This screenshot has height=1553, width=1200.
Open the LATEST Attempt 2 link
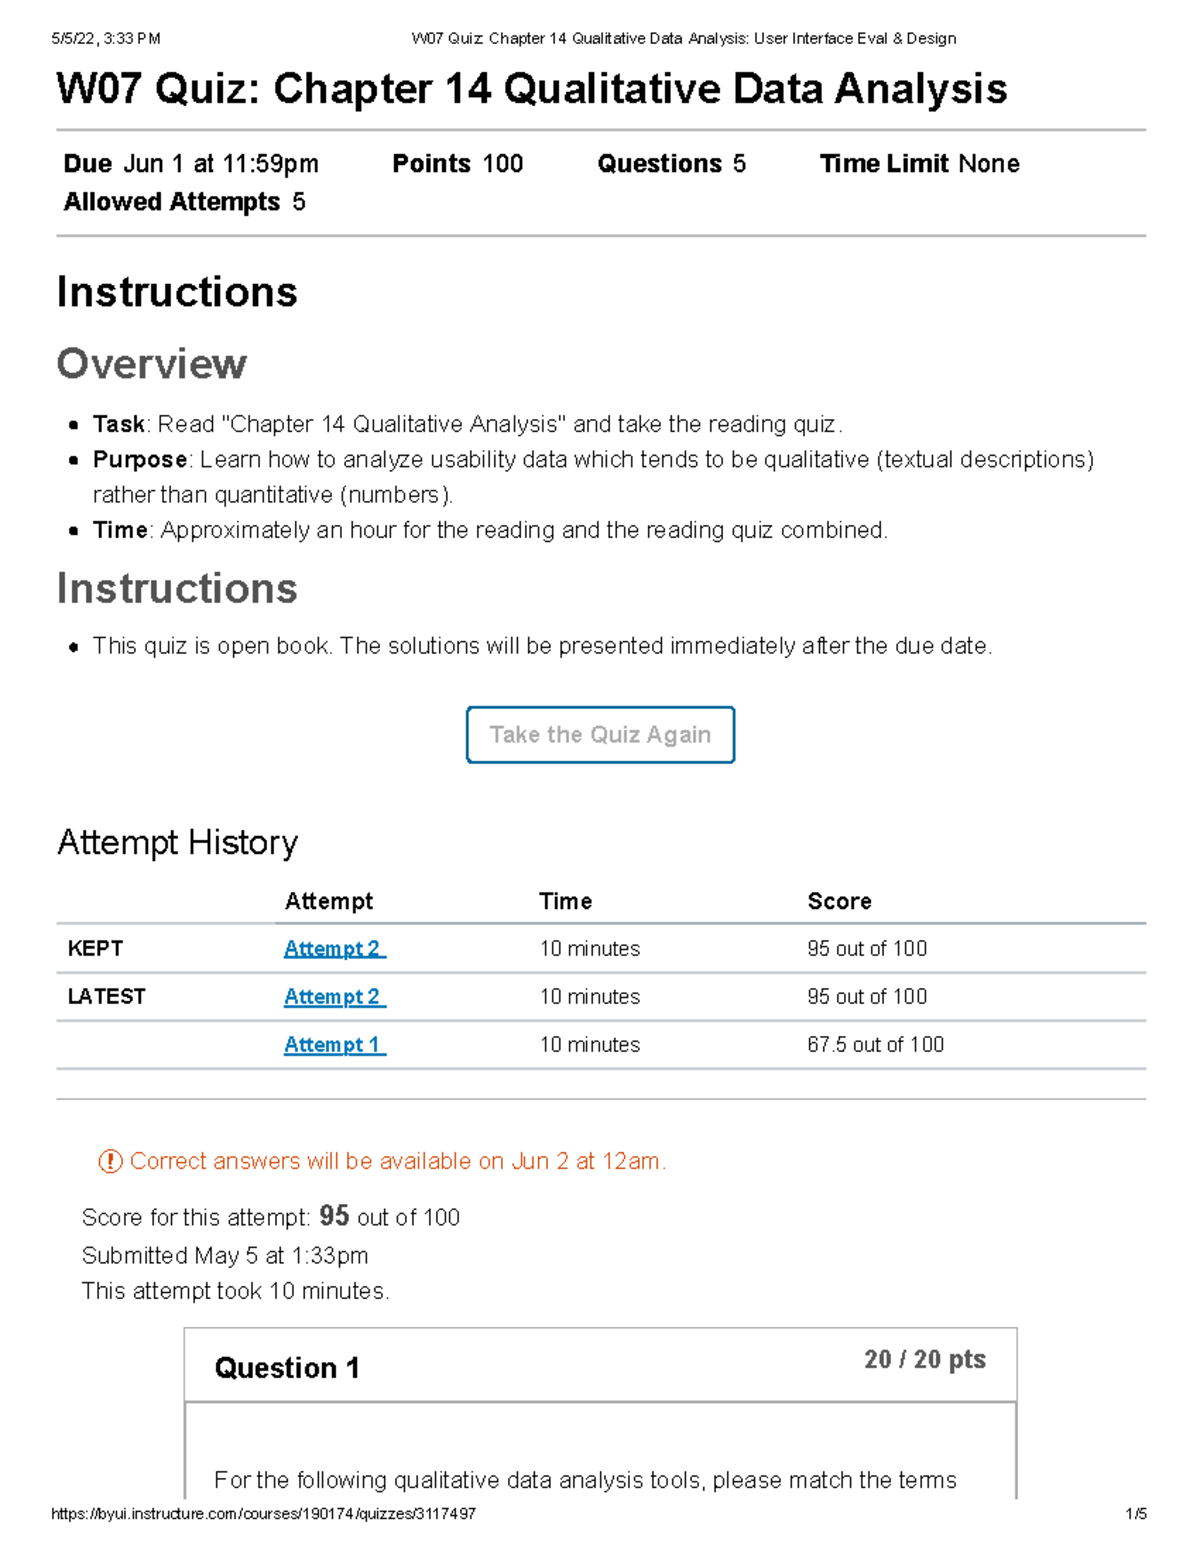334,996
